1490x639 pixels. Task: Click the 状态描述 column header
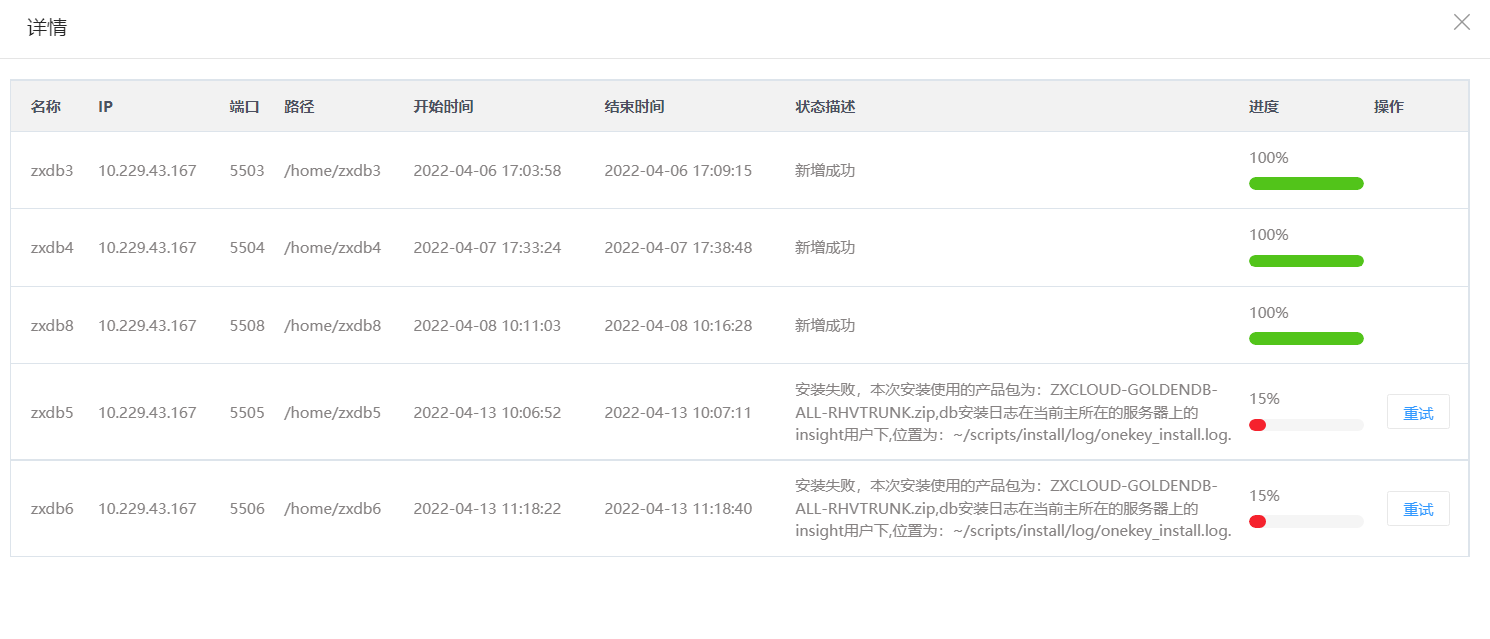coord(825,106)
